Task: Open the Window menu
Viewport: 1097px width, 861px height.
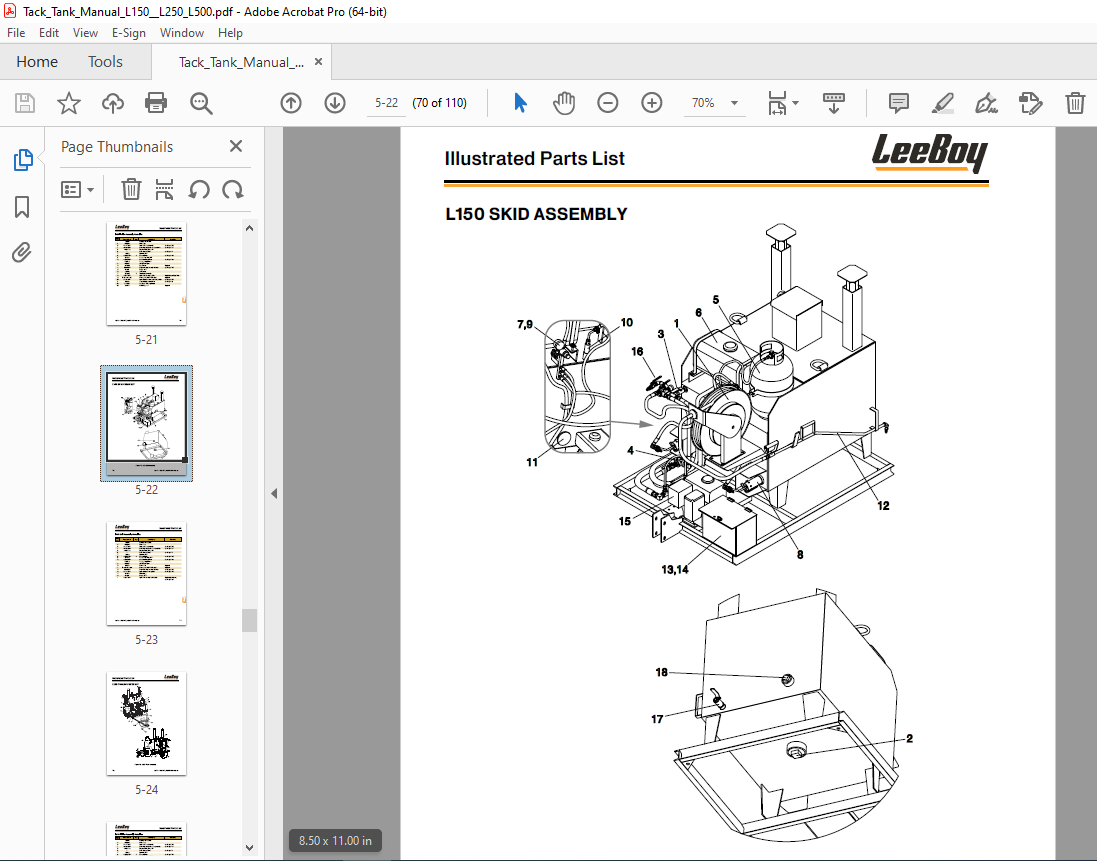Action: click(x=182, y=33)
